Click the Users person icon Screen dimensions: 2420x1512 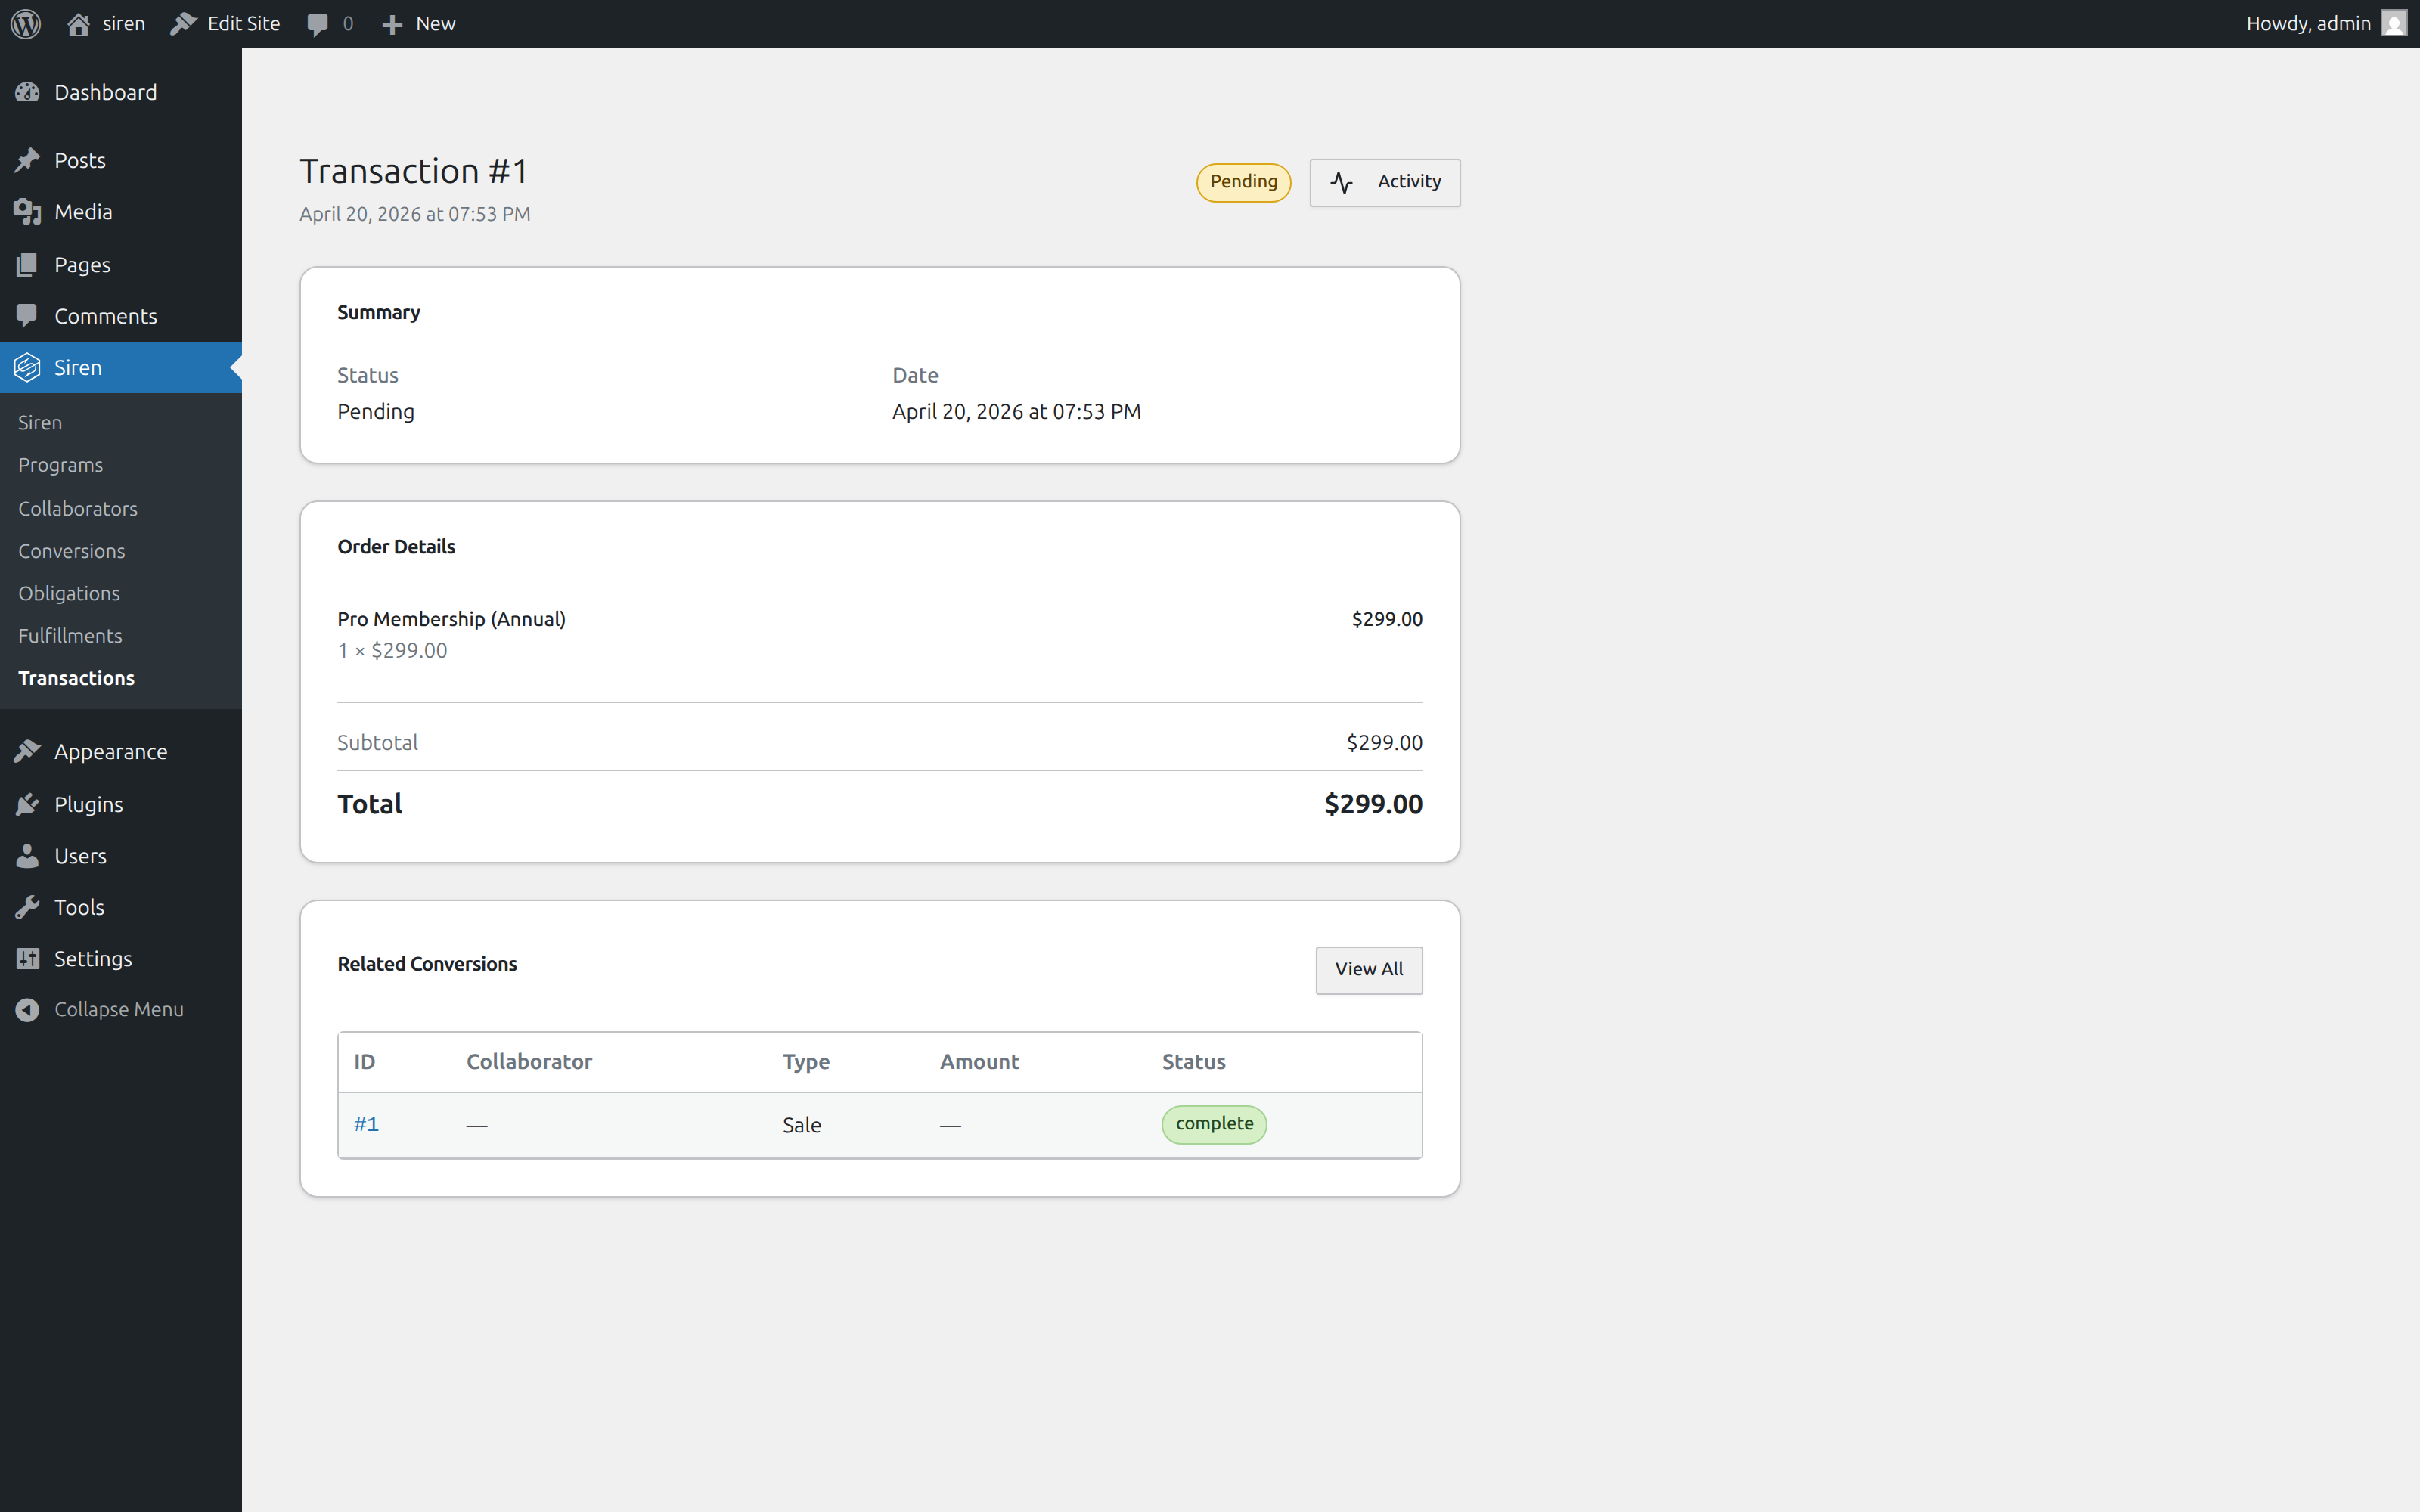(x=28, y=855)
